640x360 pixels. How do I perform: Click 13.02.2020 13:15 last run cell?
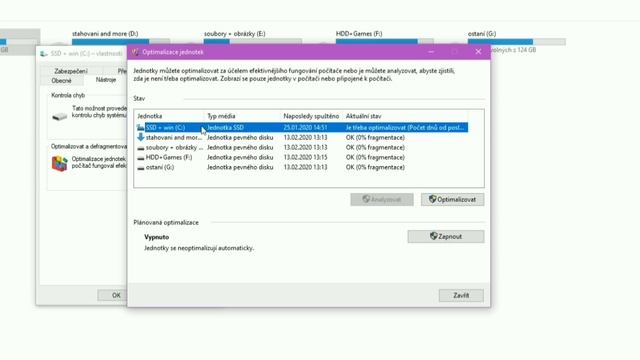click(305, 157)
